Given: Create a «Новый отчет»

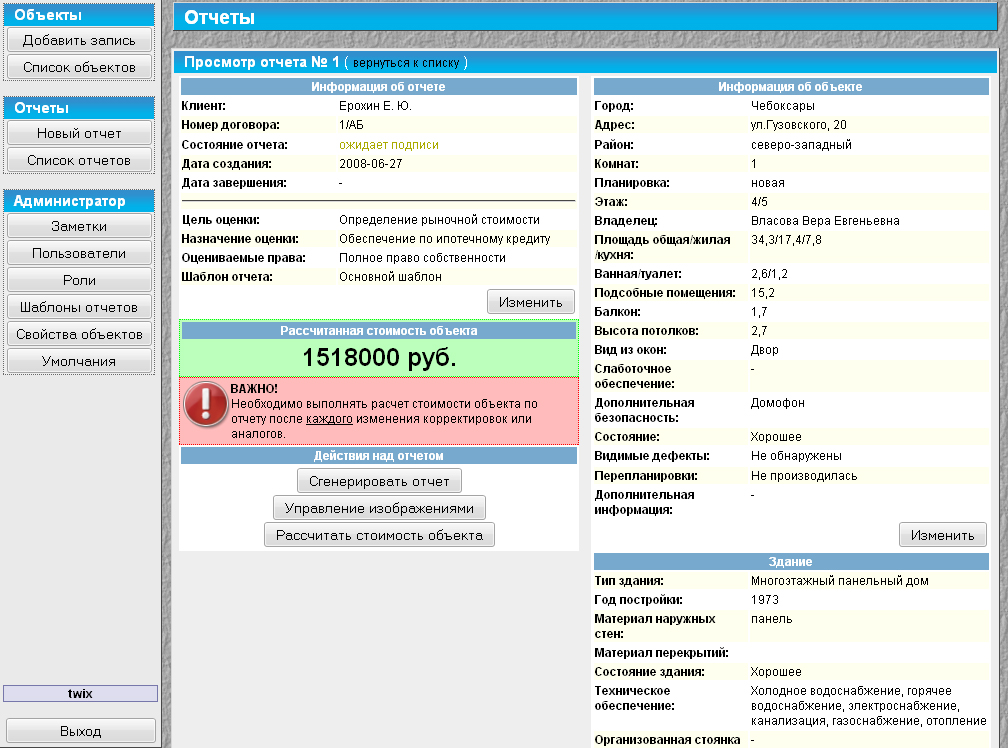Looking at the screenshot, I should coord(79,132).
